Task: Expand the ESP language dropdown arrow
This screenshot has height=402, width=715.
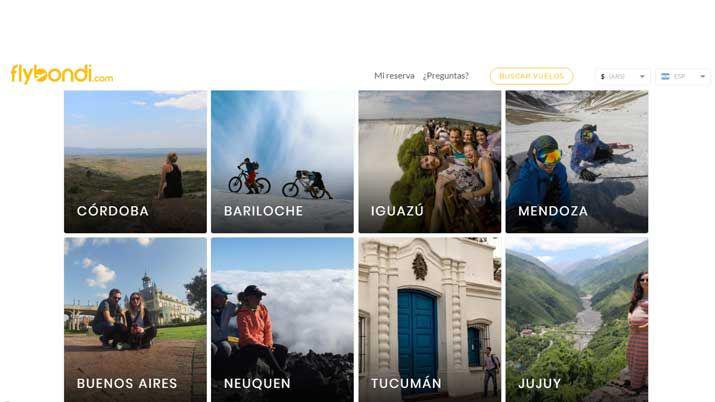Action: click(702, 77)
